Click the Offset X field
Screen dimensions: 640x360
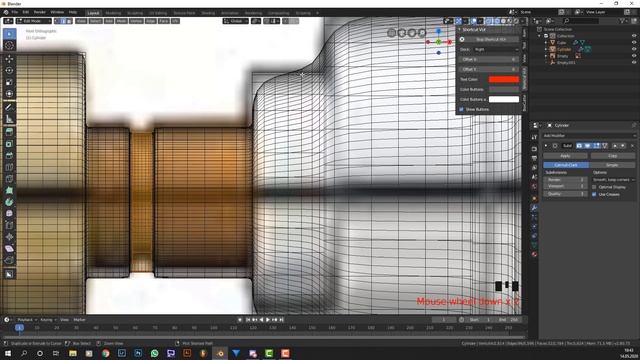pyautogui.click(x=489, y=60)
